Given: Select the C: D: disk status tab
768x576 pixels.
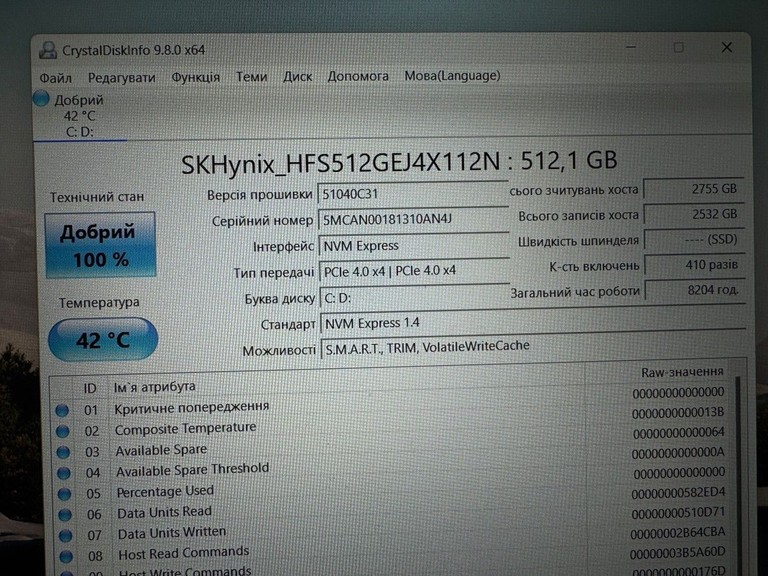Looking at the screenshot, I should pos(79,116).
